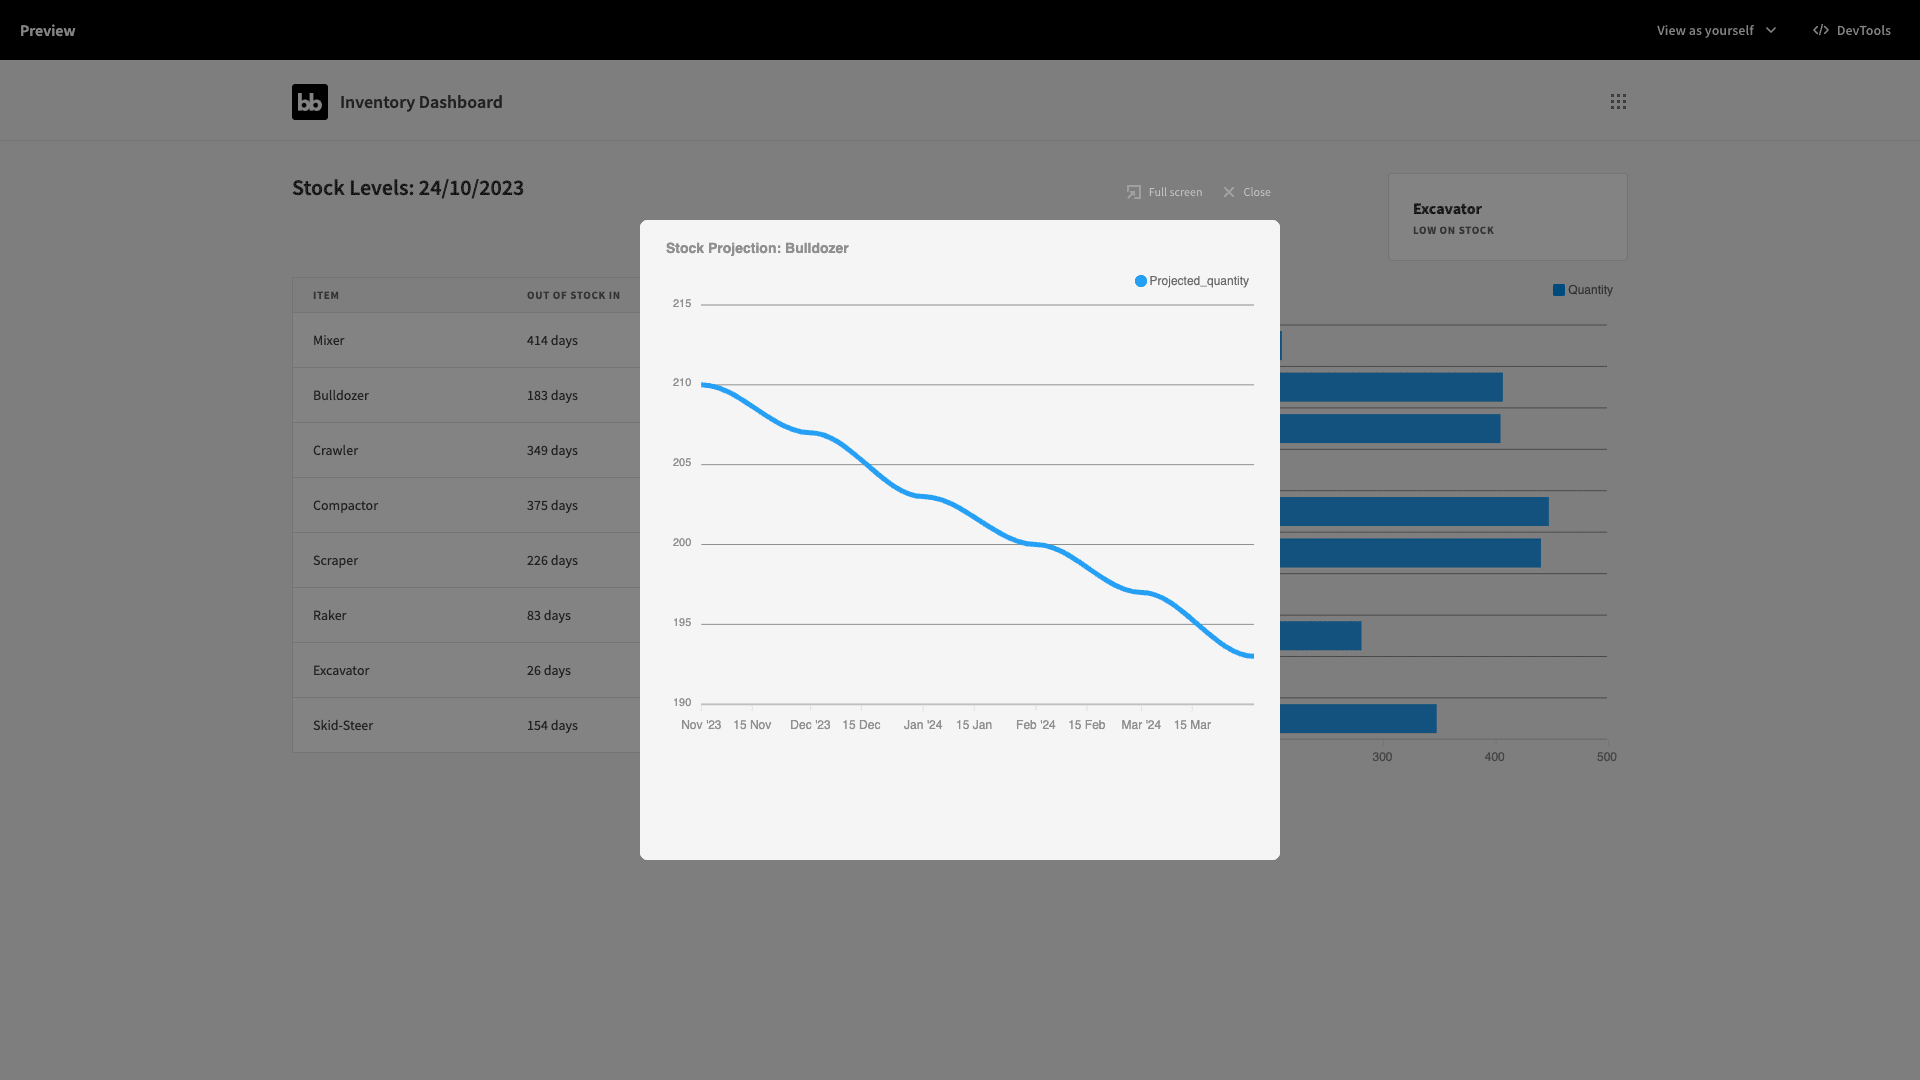Click the Raker 83 days row
Image resolution: width=1920 pixels, height=1080 pixels.
pyautogui.click(x=463, y=616)
